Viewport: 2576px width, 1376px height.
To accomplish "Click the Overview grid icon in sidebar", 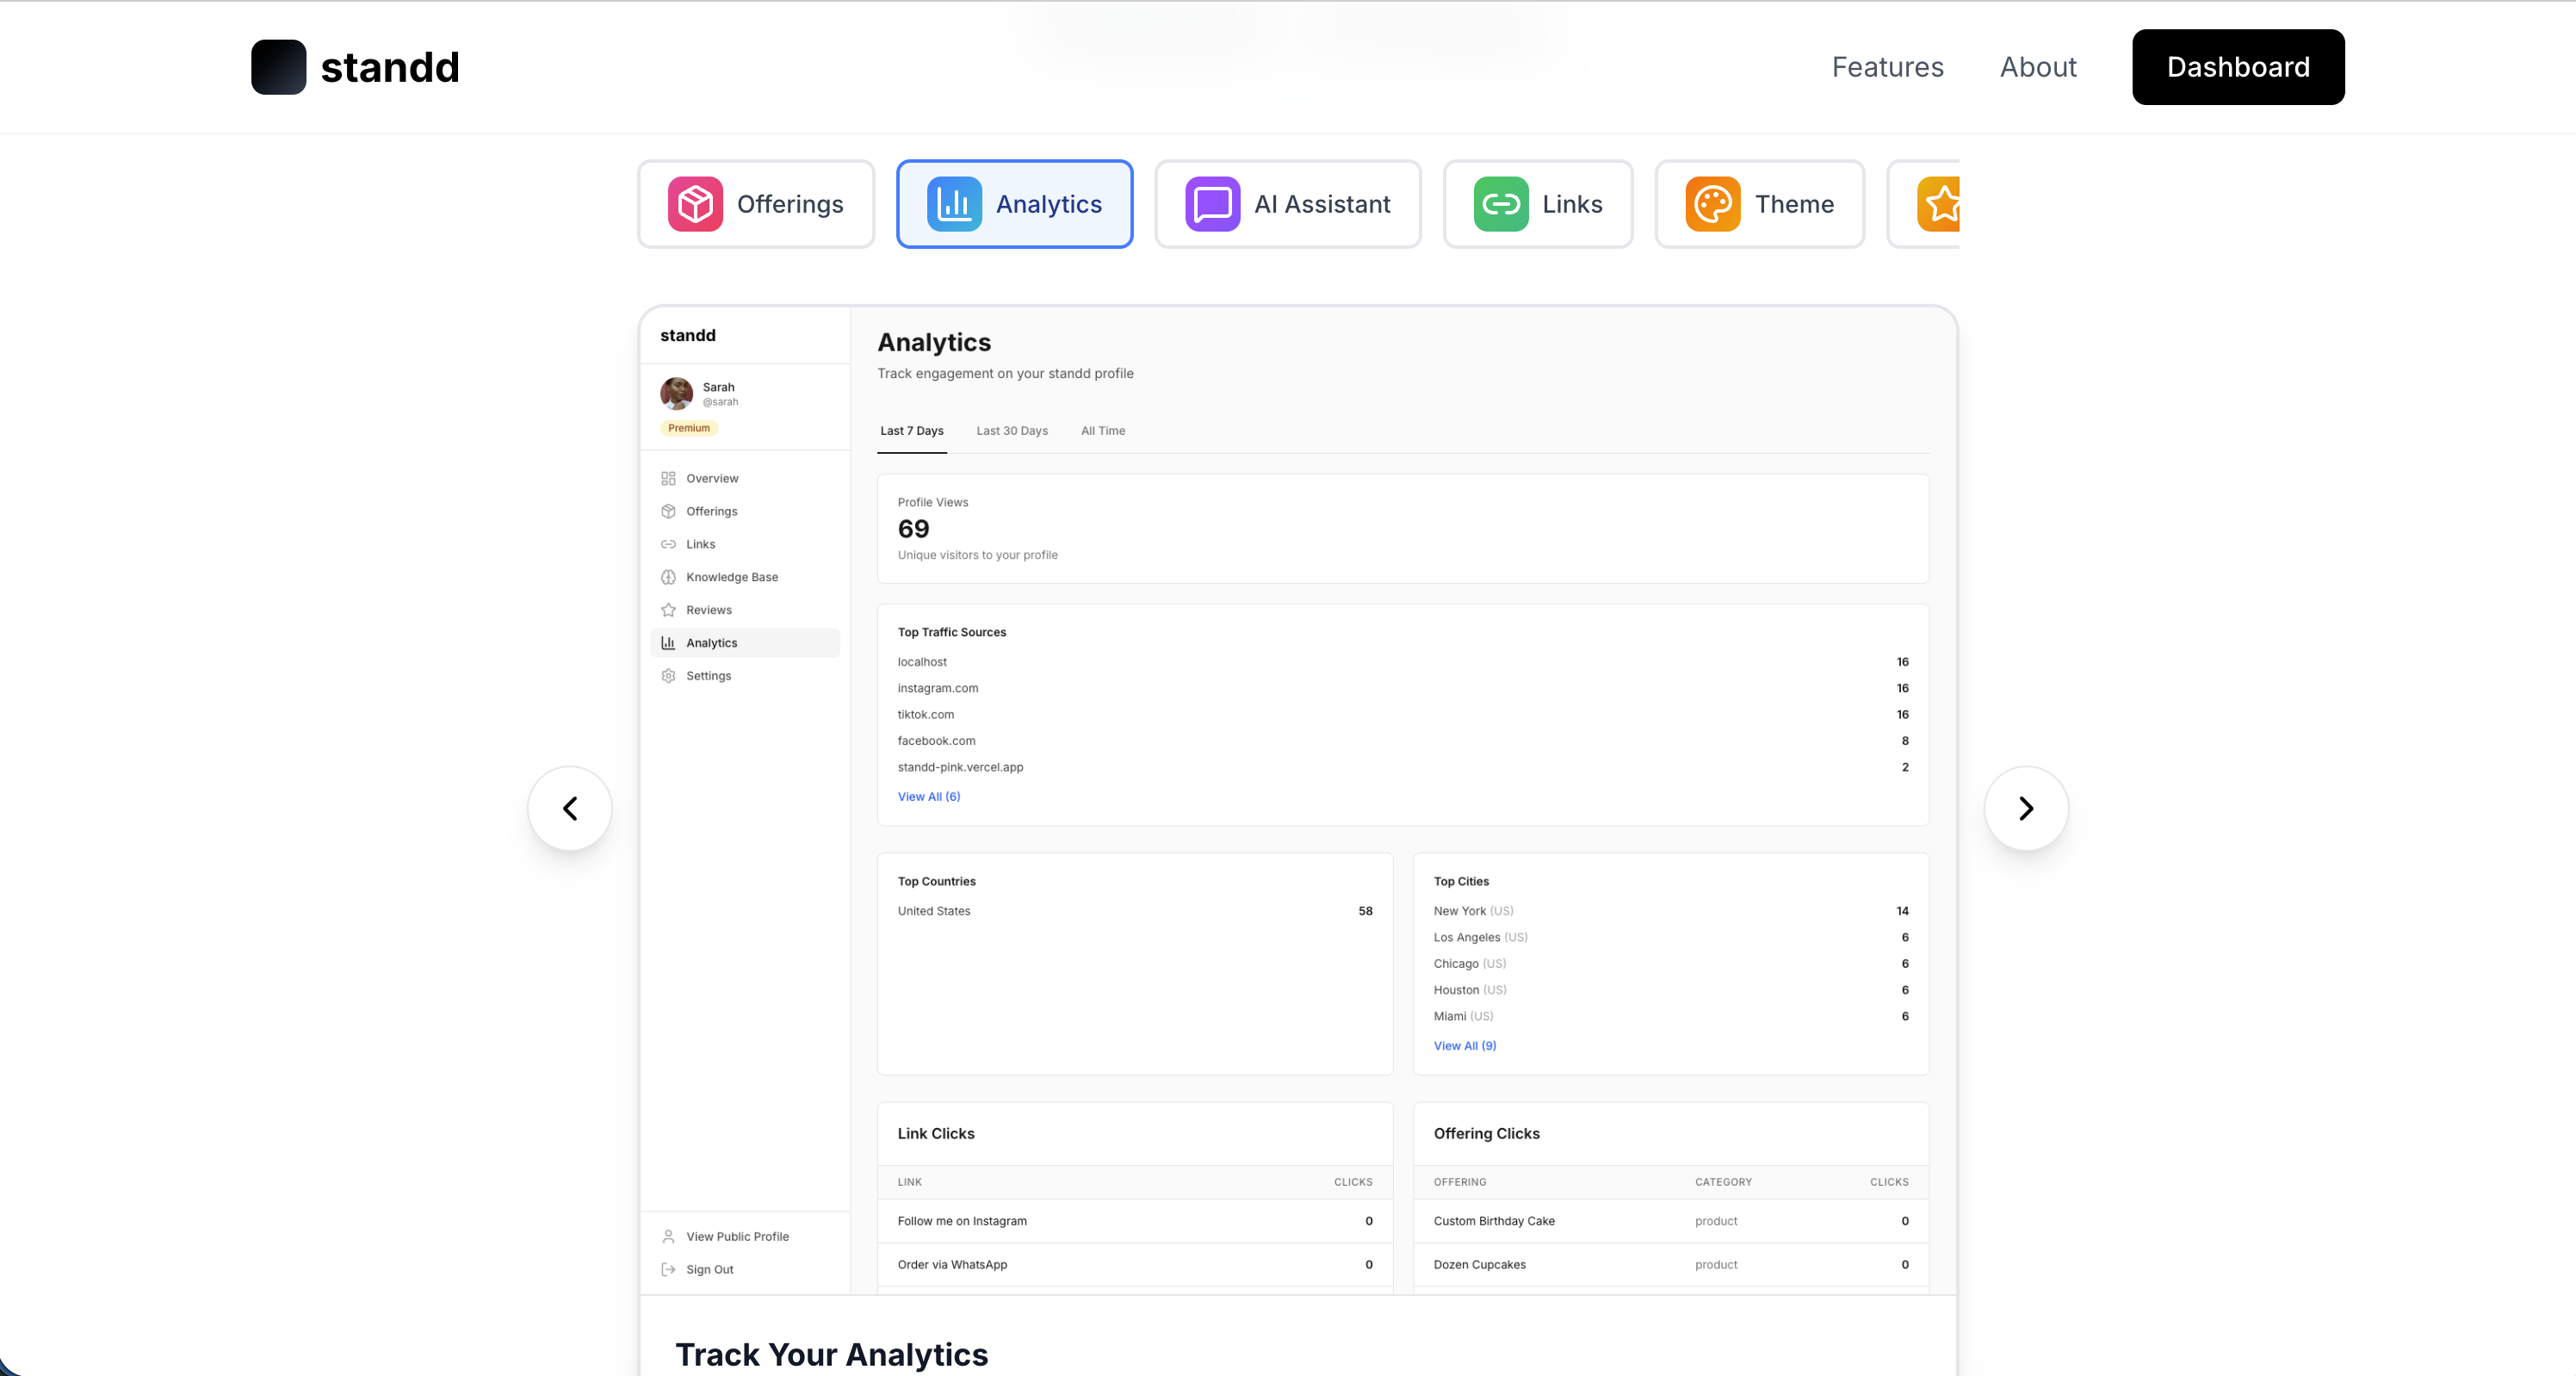I will pyautogui.click(x=668, y=478).
